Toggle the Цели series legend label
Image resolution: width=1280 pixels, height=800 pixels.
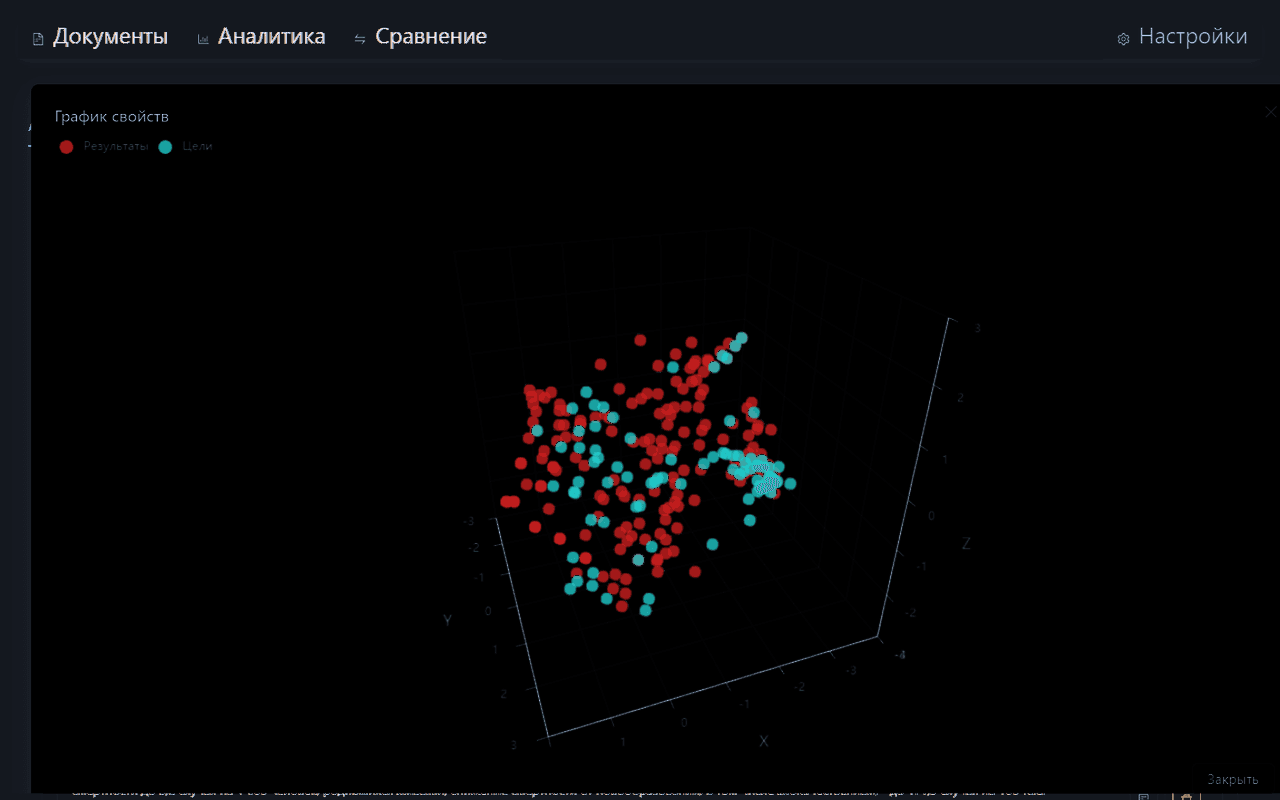pos(197,146)
